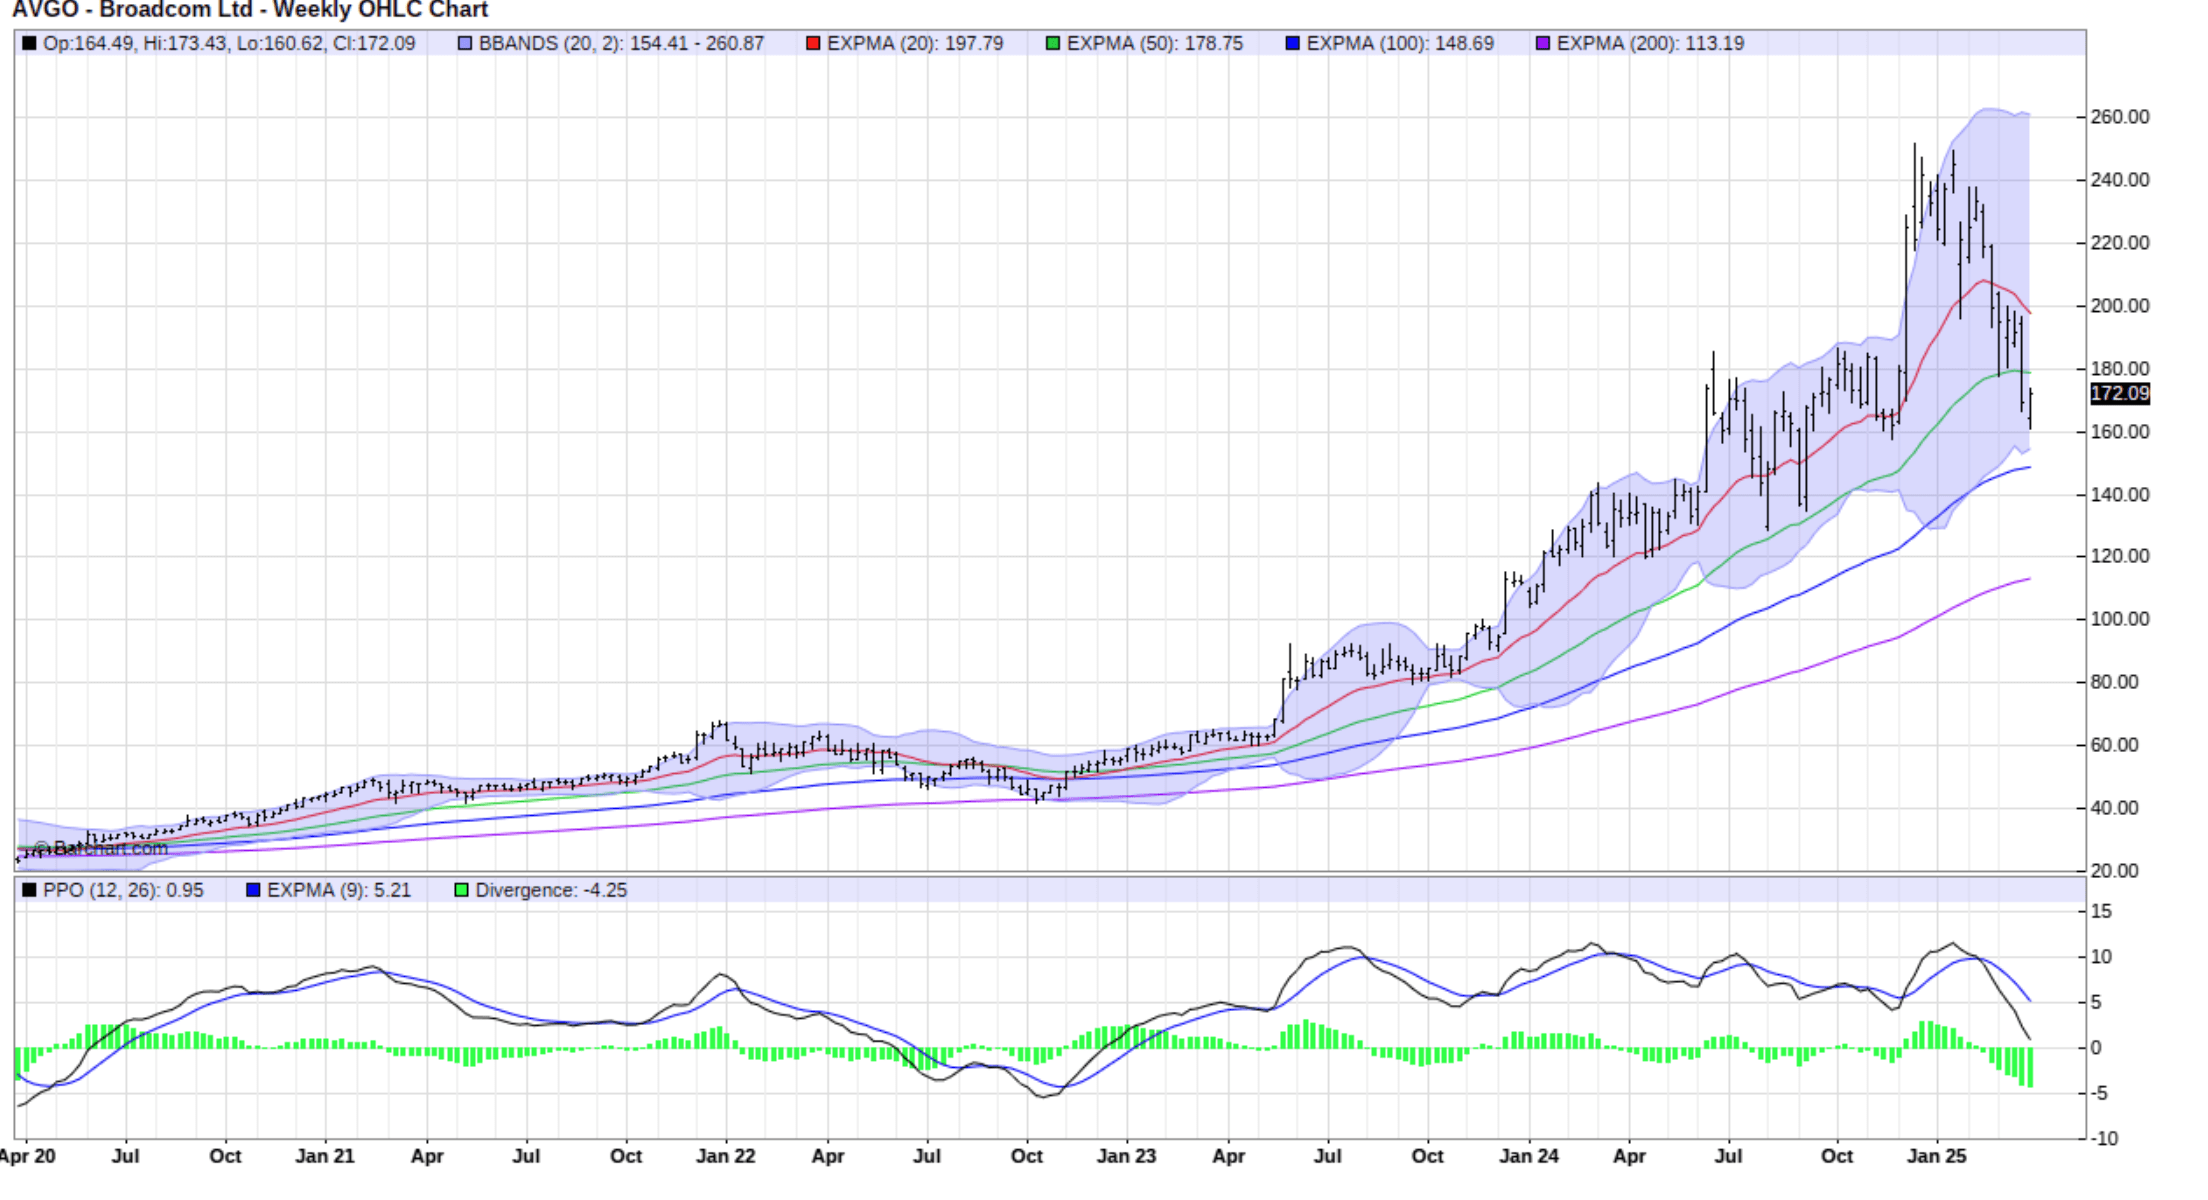
Task: Select the Jan 22 date axis label
Action: tap(725, 1156)
